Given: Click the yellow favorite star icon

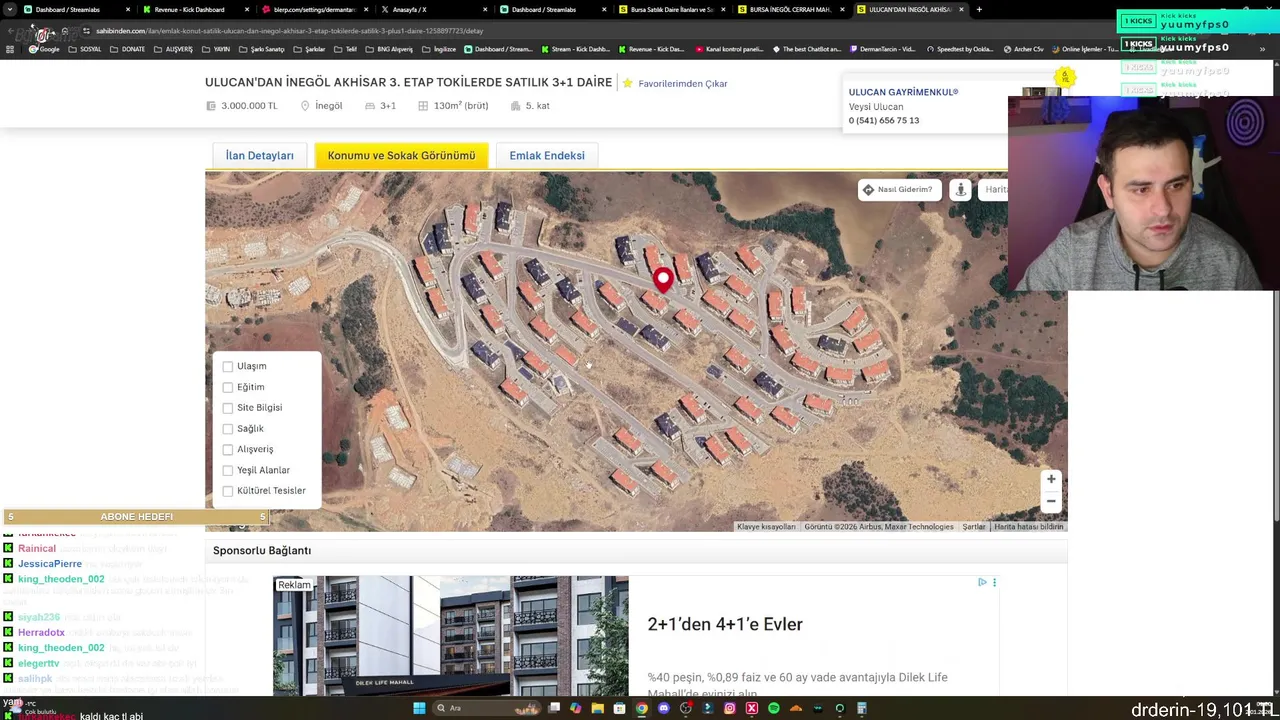Looking at the screenshot, I should coord(627,83).
